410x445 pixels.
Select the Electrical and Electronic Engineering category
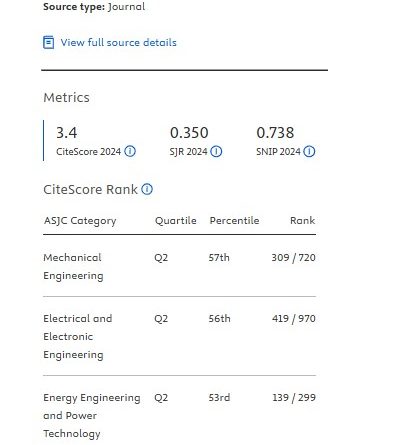pos(78,336)
